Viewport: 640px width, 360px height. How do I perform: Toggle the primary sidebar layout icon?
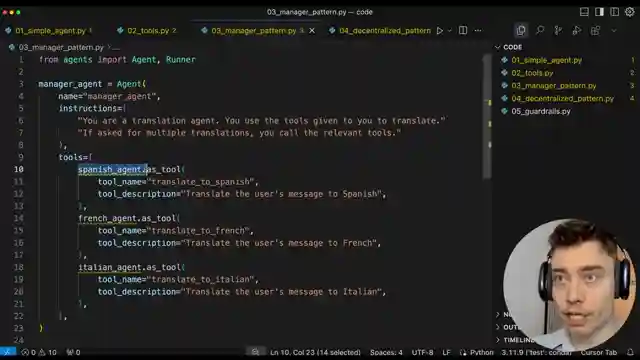click(x=599, y=12)
